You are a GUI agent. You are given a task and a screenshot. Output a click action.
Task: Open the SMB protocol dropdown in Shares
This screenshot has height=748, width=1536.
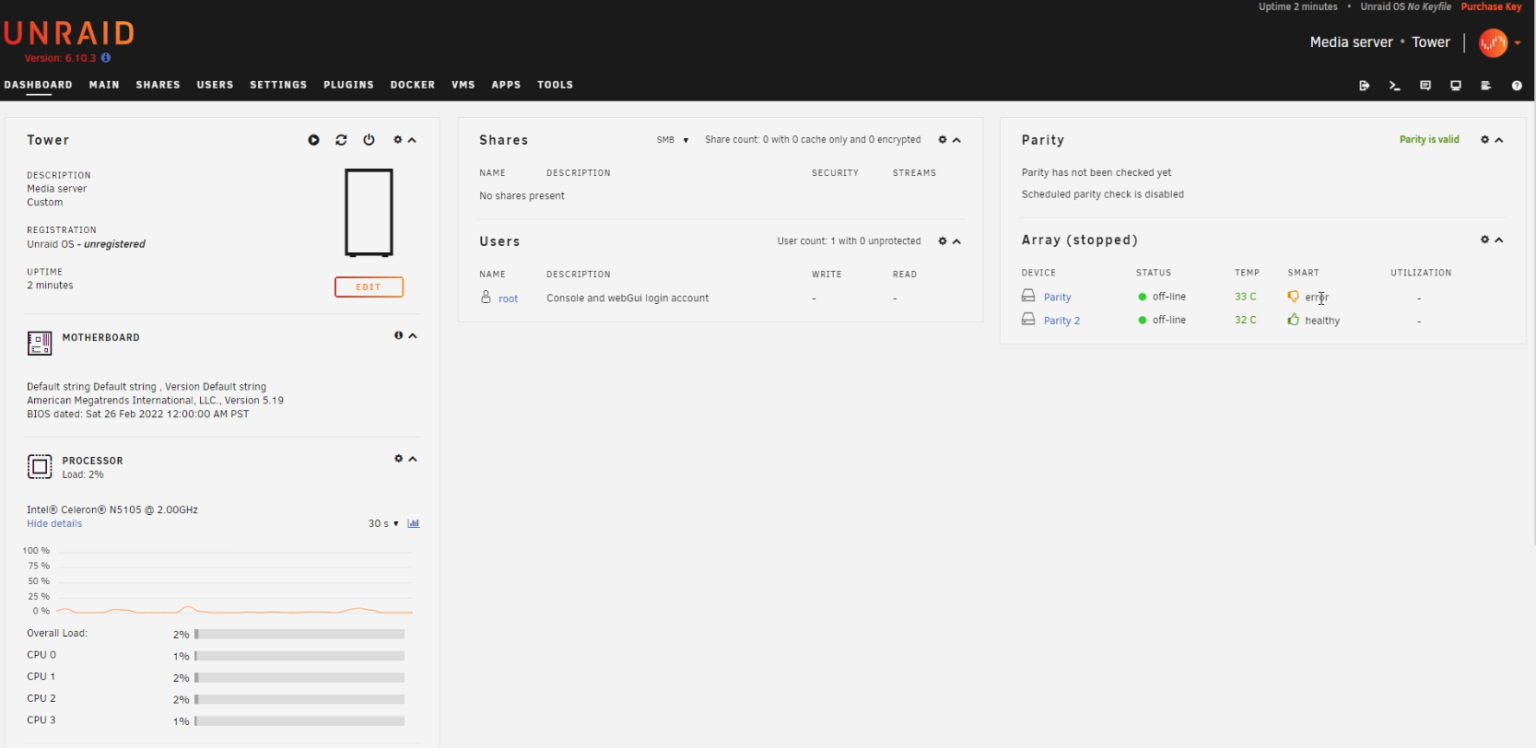[670, 140]
